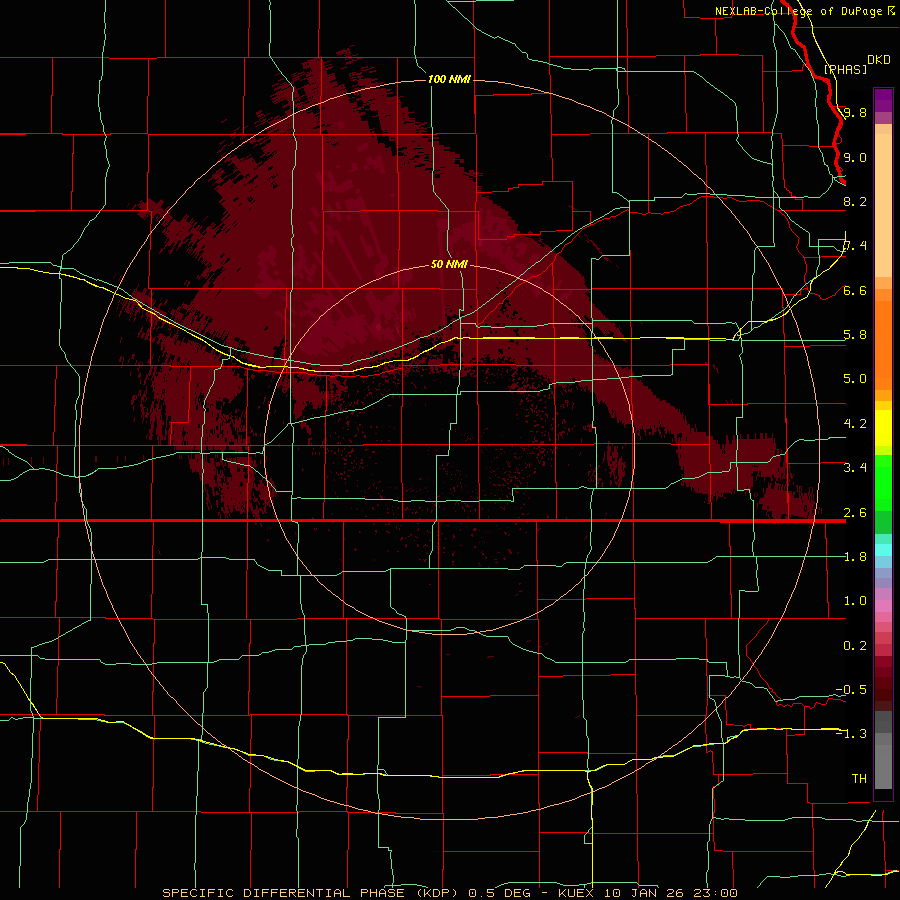Click the 3.4 scale value

pos(855,468)
